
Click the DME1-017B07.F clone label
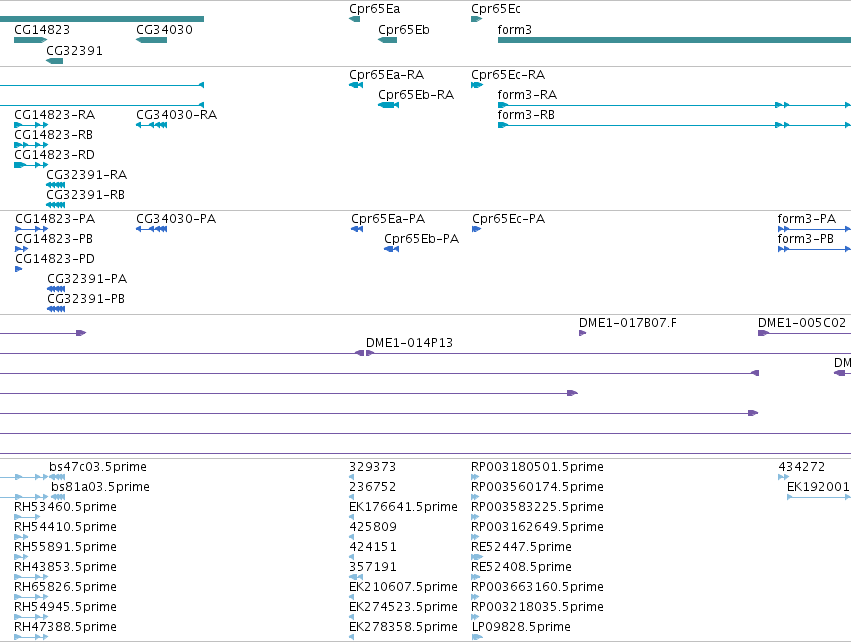coord(628,323)
